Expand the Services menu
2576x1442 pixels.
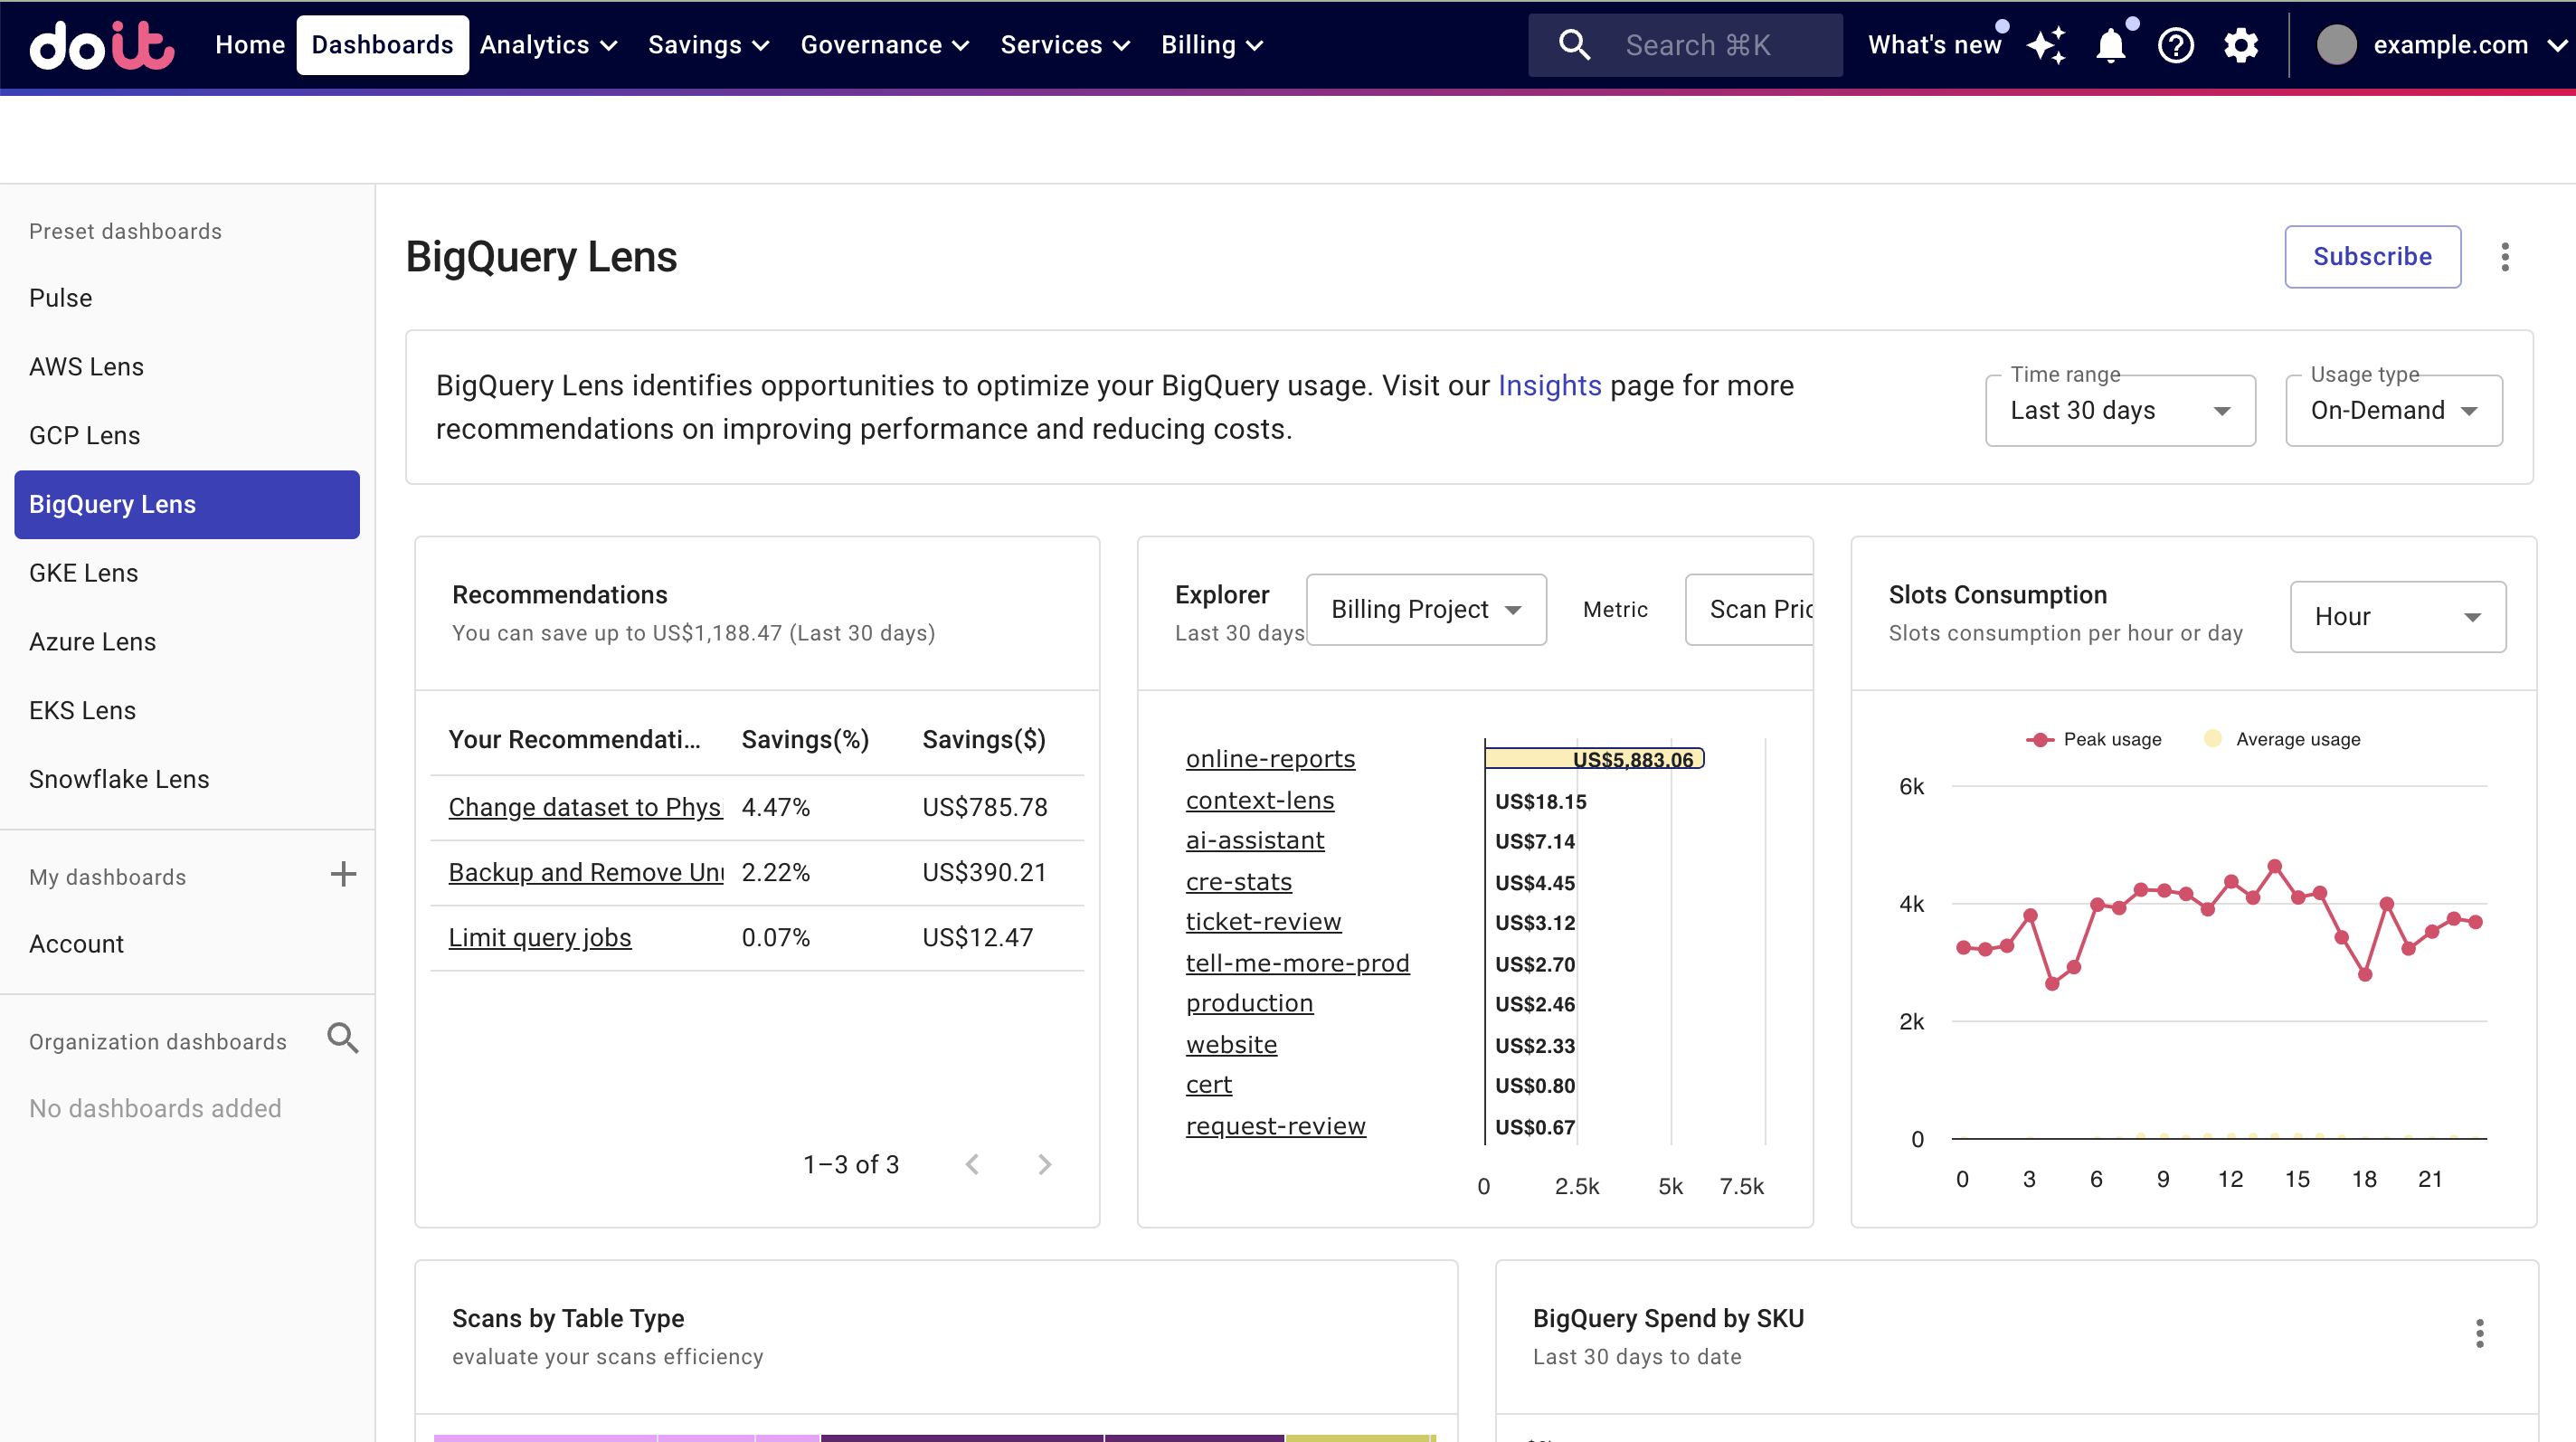tap(1065, 45)
